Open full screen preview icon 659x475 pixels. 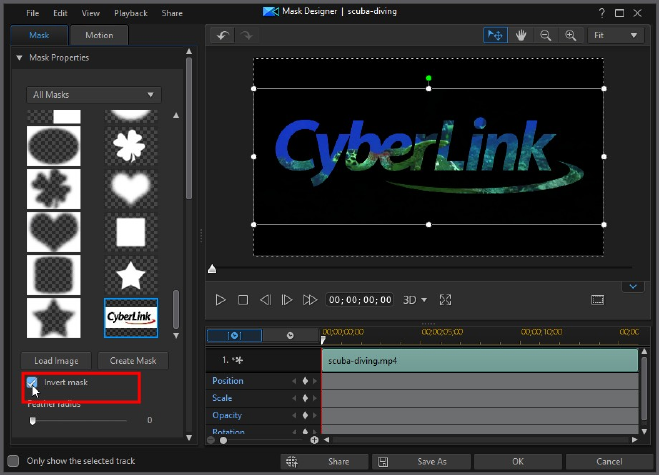(x=445, y=300)
